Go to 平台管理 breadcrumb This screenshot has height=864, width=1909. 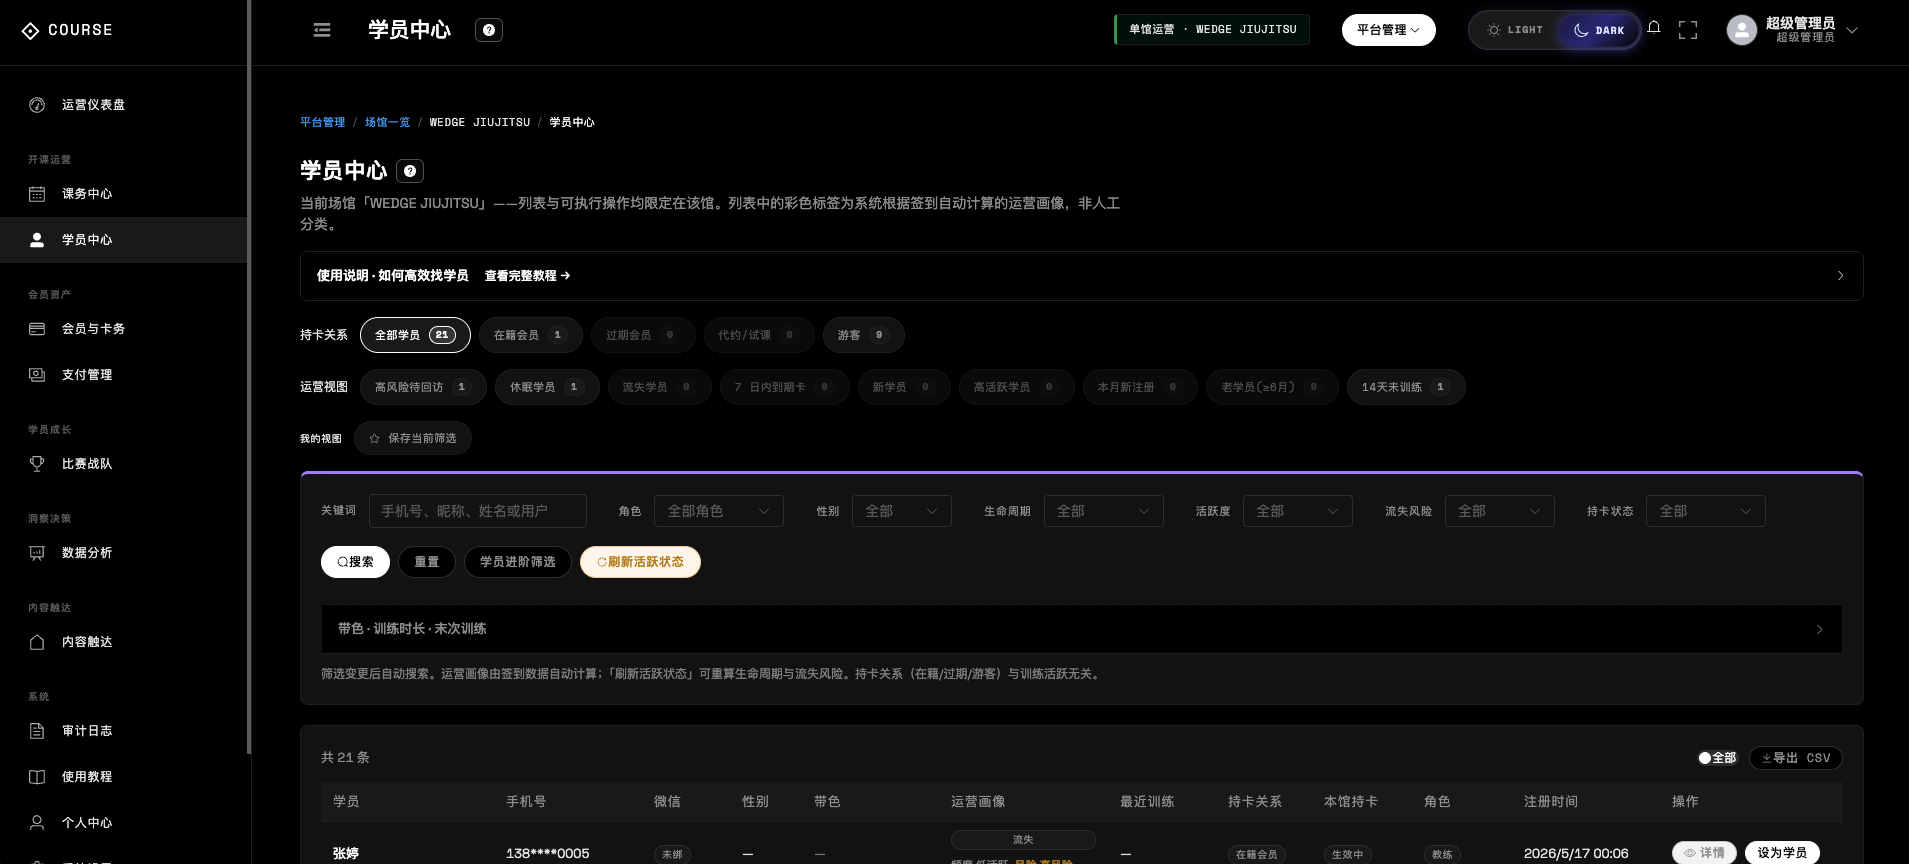coord(322,122)
